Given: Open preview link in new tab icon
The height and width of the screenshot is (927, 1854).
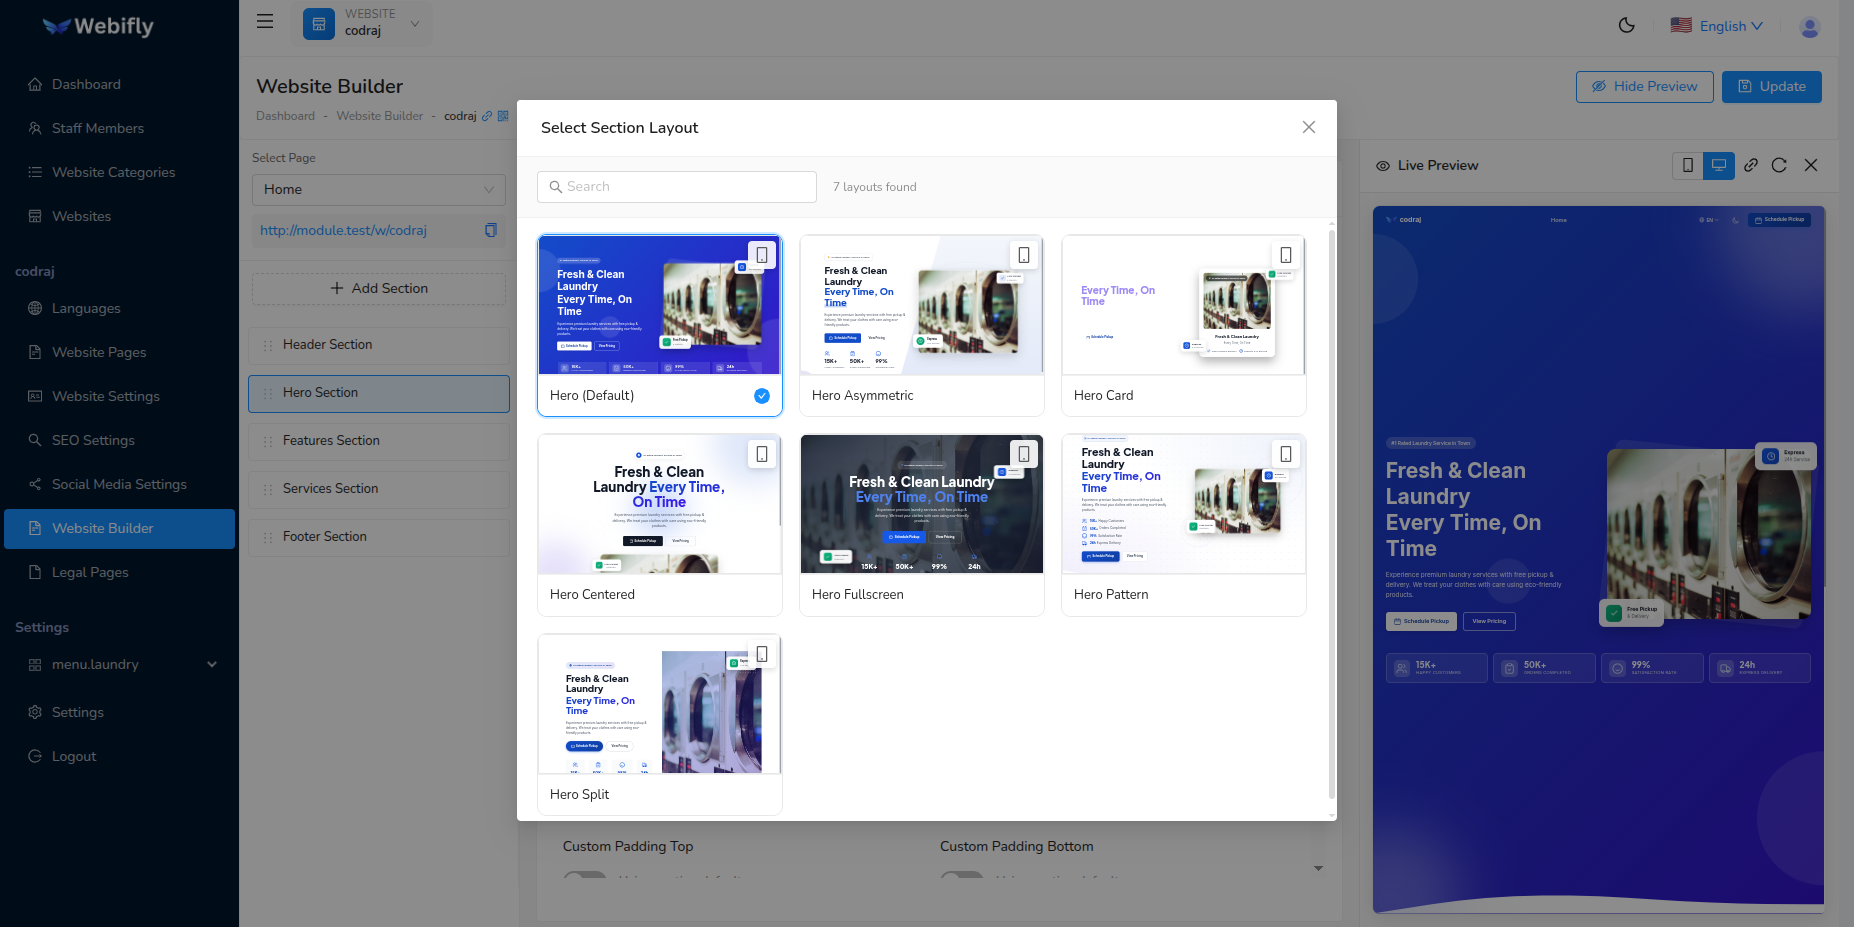Looking at the screenshot, I should point(1750,166).
